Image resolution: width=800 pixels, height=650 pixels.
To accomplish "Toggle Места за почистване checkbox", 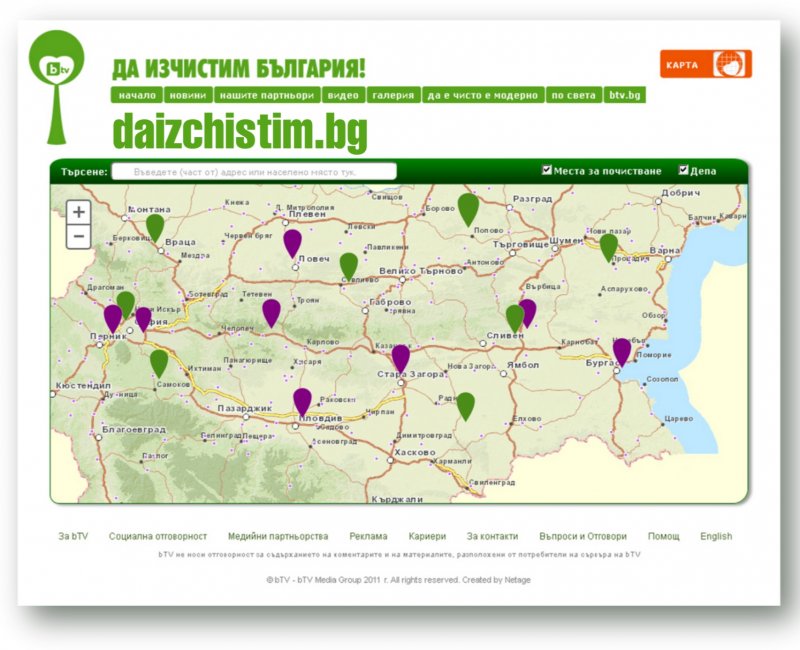I will (547, 170).
